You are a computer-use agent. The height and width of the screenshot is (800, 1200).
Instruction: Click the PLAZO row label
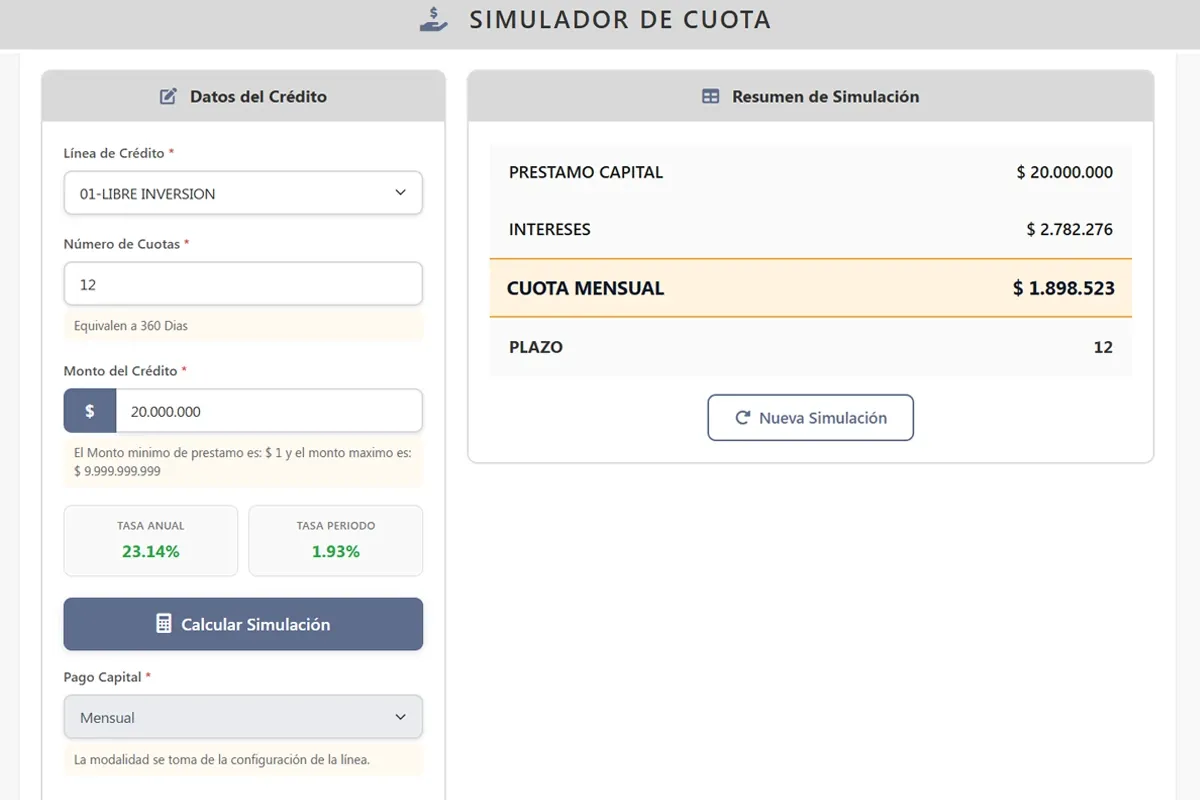[x=536, y=347]
